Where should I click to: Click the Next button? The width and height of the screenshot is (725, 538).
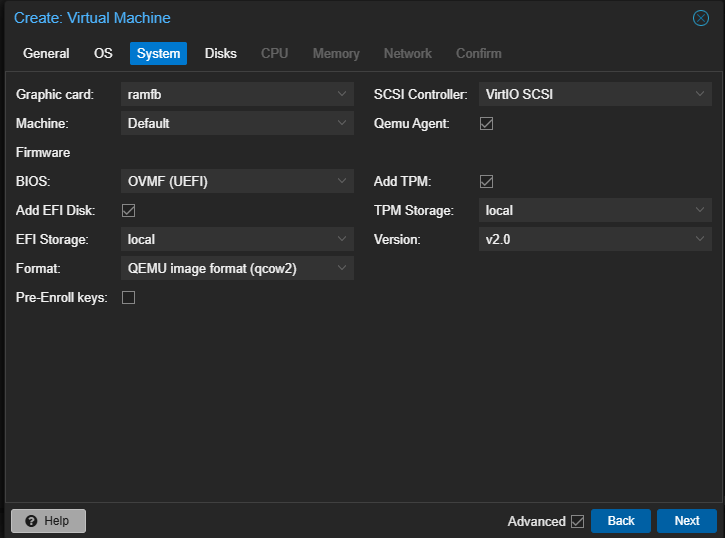[686, 521]
